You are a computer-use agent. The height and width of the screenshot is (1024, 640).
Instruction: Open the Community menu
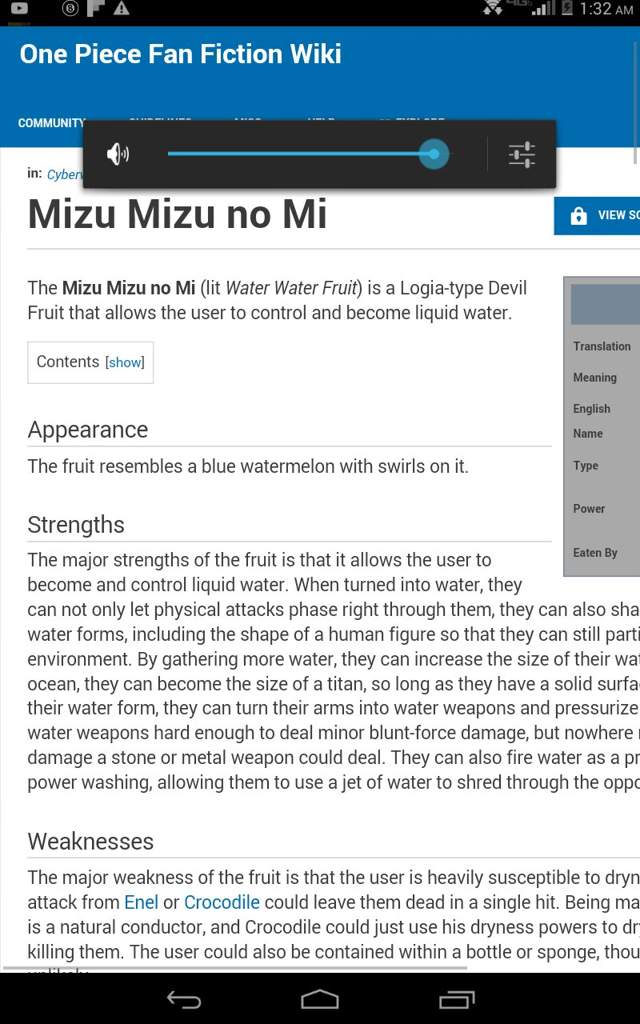(x=51, y=123)
